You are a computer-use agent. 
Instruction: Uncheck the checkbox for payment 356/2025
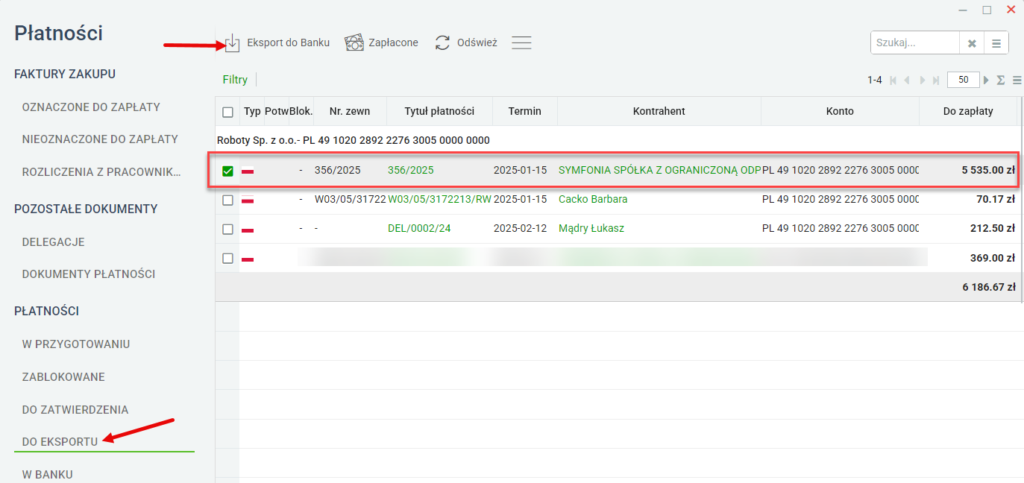coord(228,172)
